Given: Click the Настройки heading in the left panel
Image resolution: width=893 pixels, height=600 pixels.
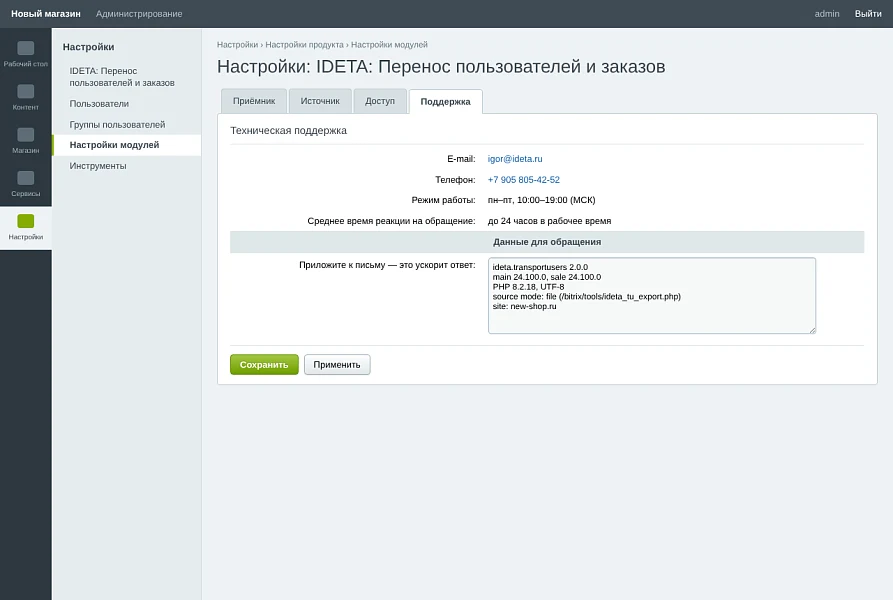Looking at the screenshot, I should [88, 47].
